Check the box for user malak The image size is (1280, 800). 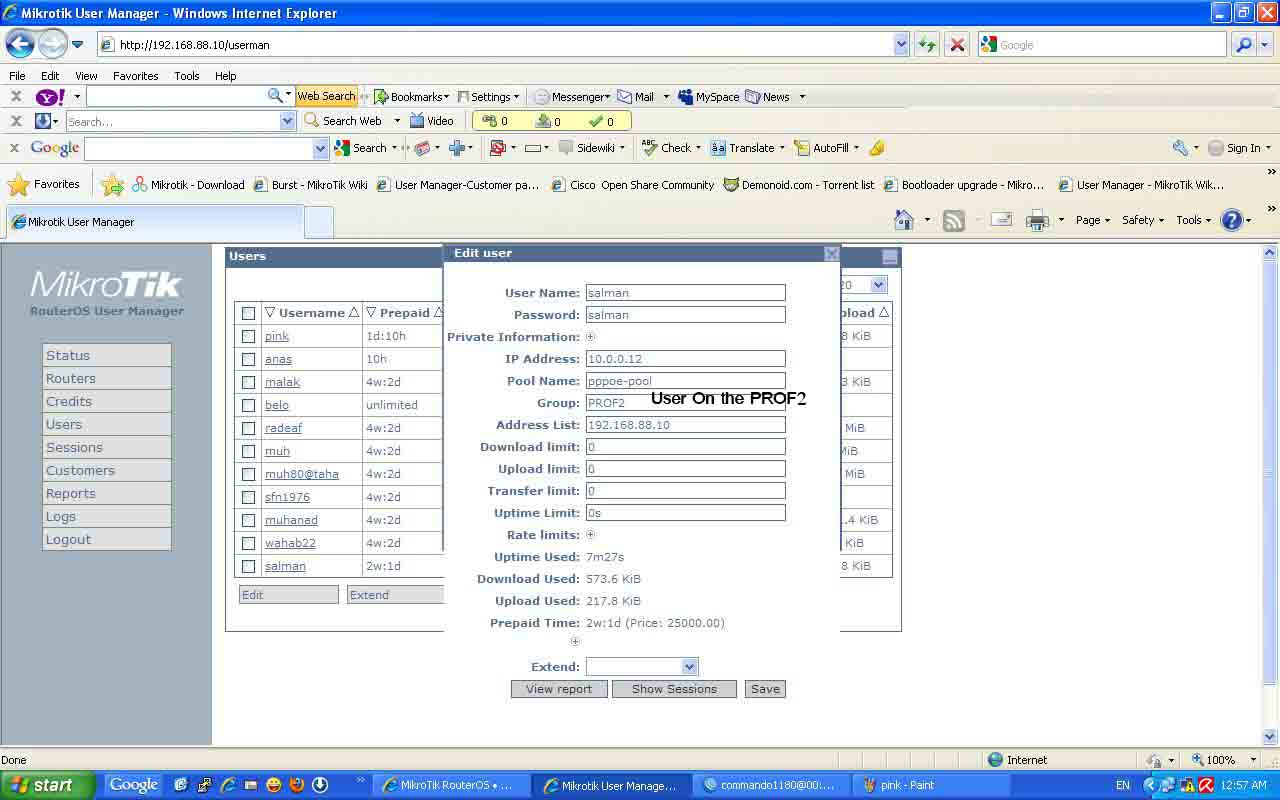(248, 382)
